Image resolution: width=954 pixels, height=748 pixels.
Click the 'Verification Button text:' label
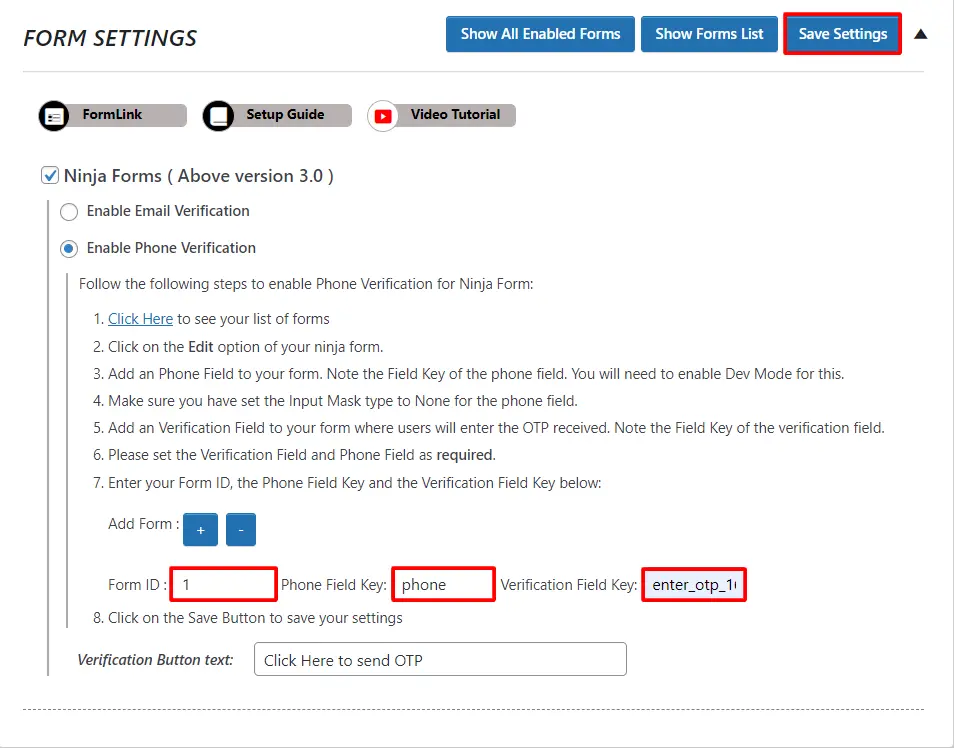click(x=155, y=660)
